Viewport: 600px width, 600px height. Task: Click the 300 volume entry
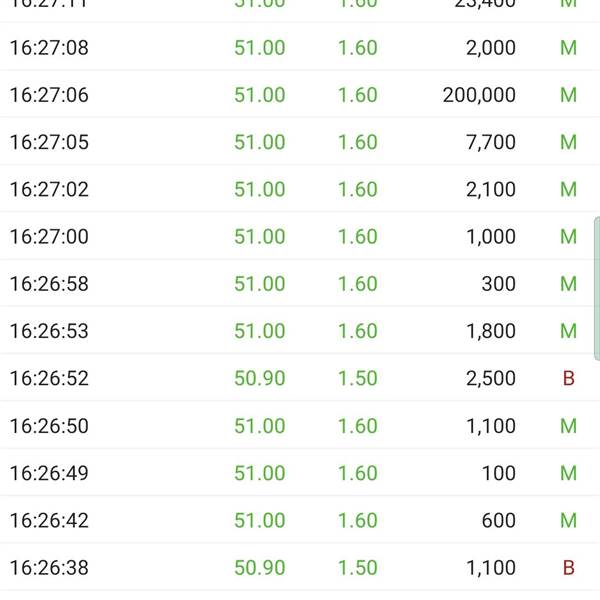[499, 284]
